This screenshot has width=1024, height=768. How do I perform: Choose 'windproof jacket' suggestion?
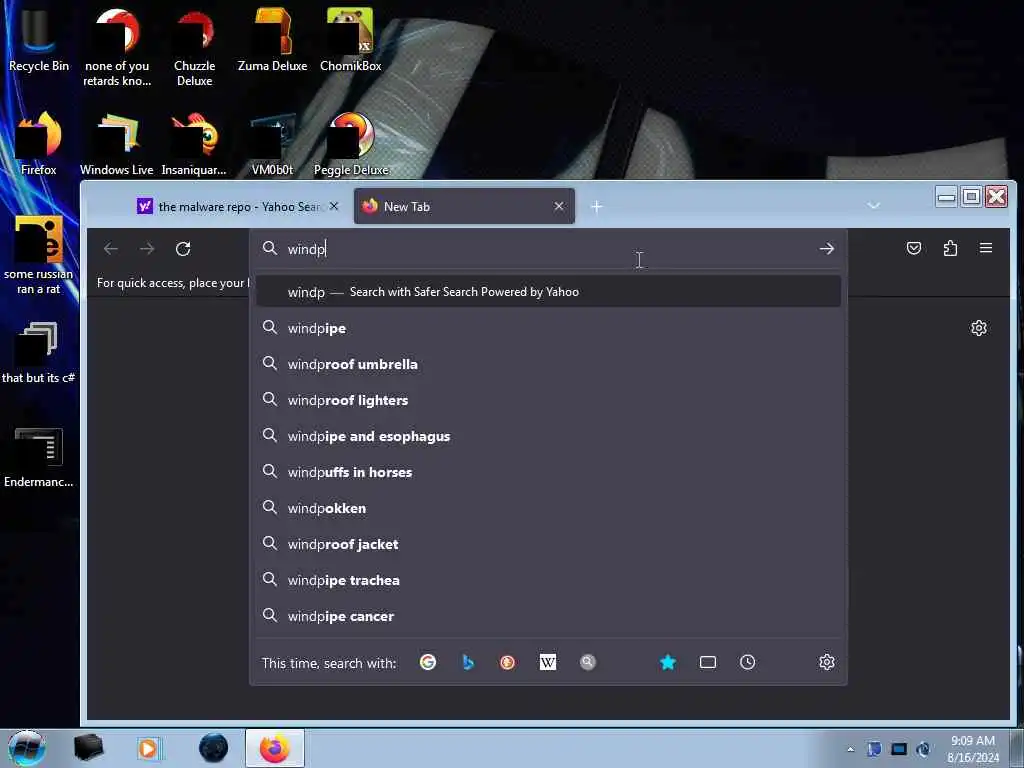(549, 544)
